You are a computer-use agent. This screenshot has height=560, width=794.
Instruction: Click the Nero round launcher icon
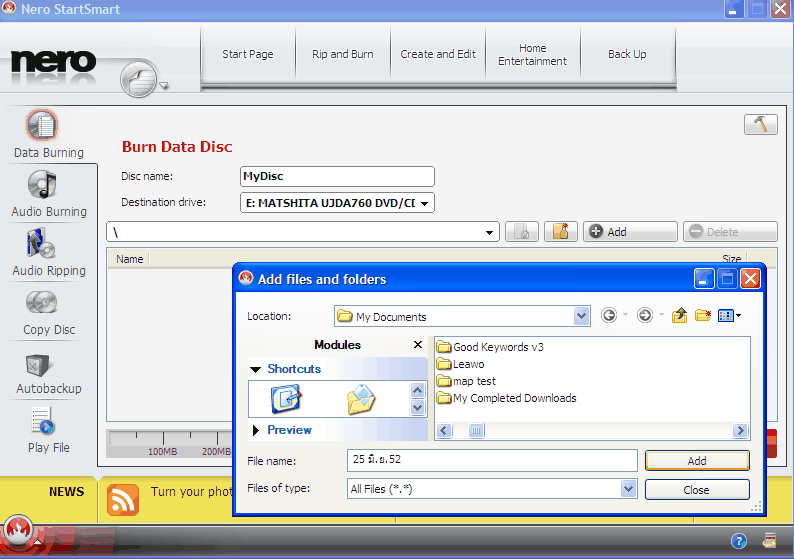139,79
